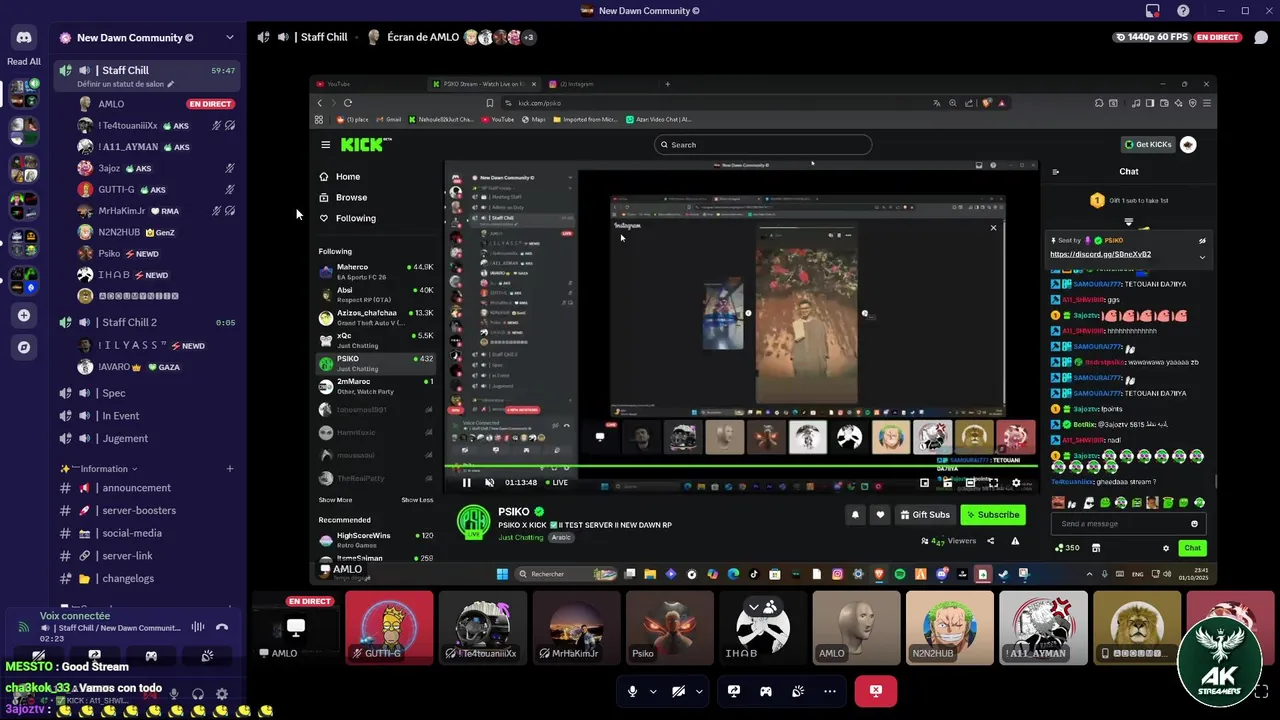This screenshot has width=1280, height=720.
Task: Click the Gift Subs button
Action: pyautogui.click(x=924, y=515)
